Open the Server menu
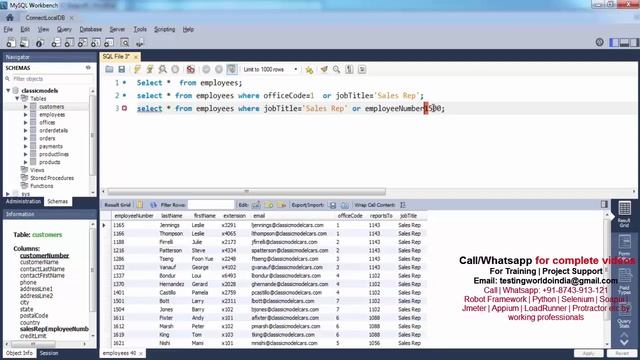Image resolution: width=640 pixels, height=360 pixels. pos(117,29)
